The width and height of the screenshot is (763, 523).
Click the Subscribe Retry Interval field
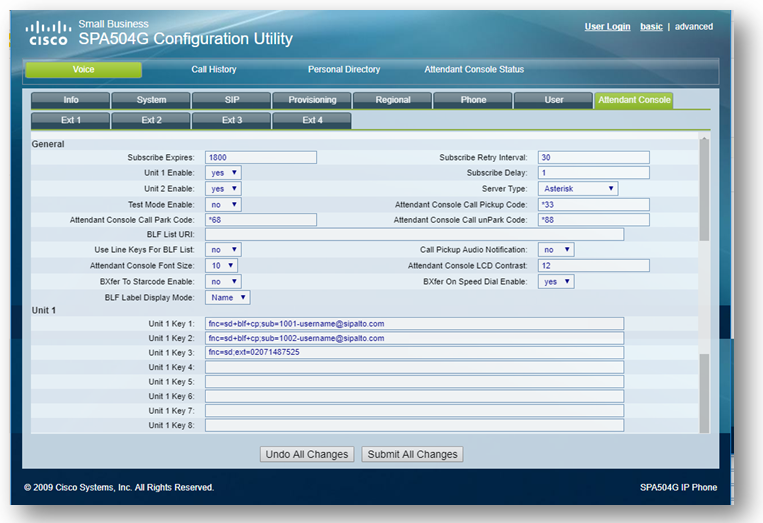point(594,157)
